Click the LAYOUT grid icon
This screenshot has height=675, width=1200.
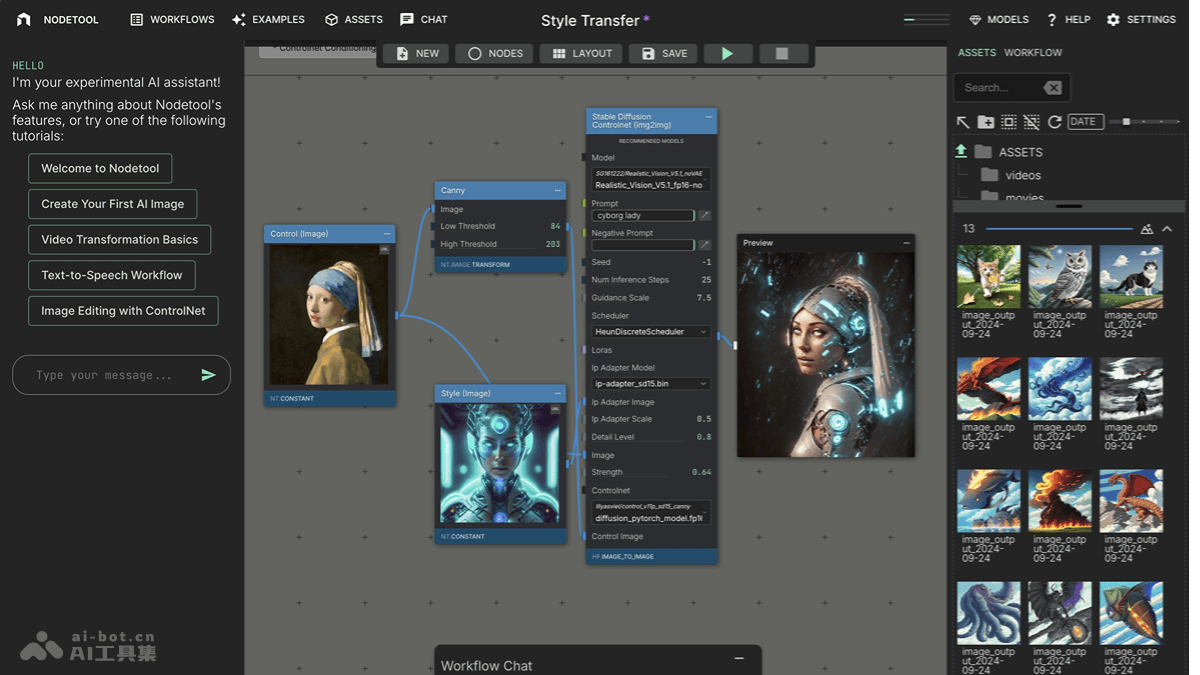pos(558,53)
